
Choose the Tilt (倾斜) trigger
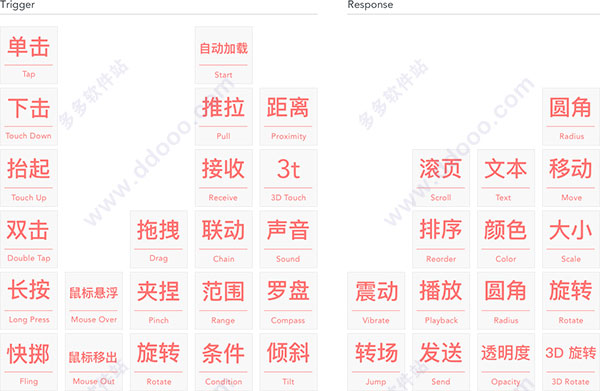pos(289,362)
